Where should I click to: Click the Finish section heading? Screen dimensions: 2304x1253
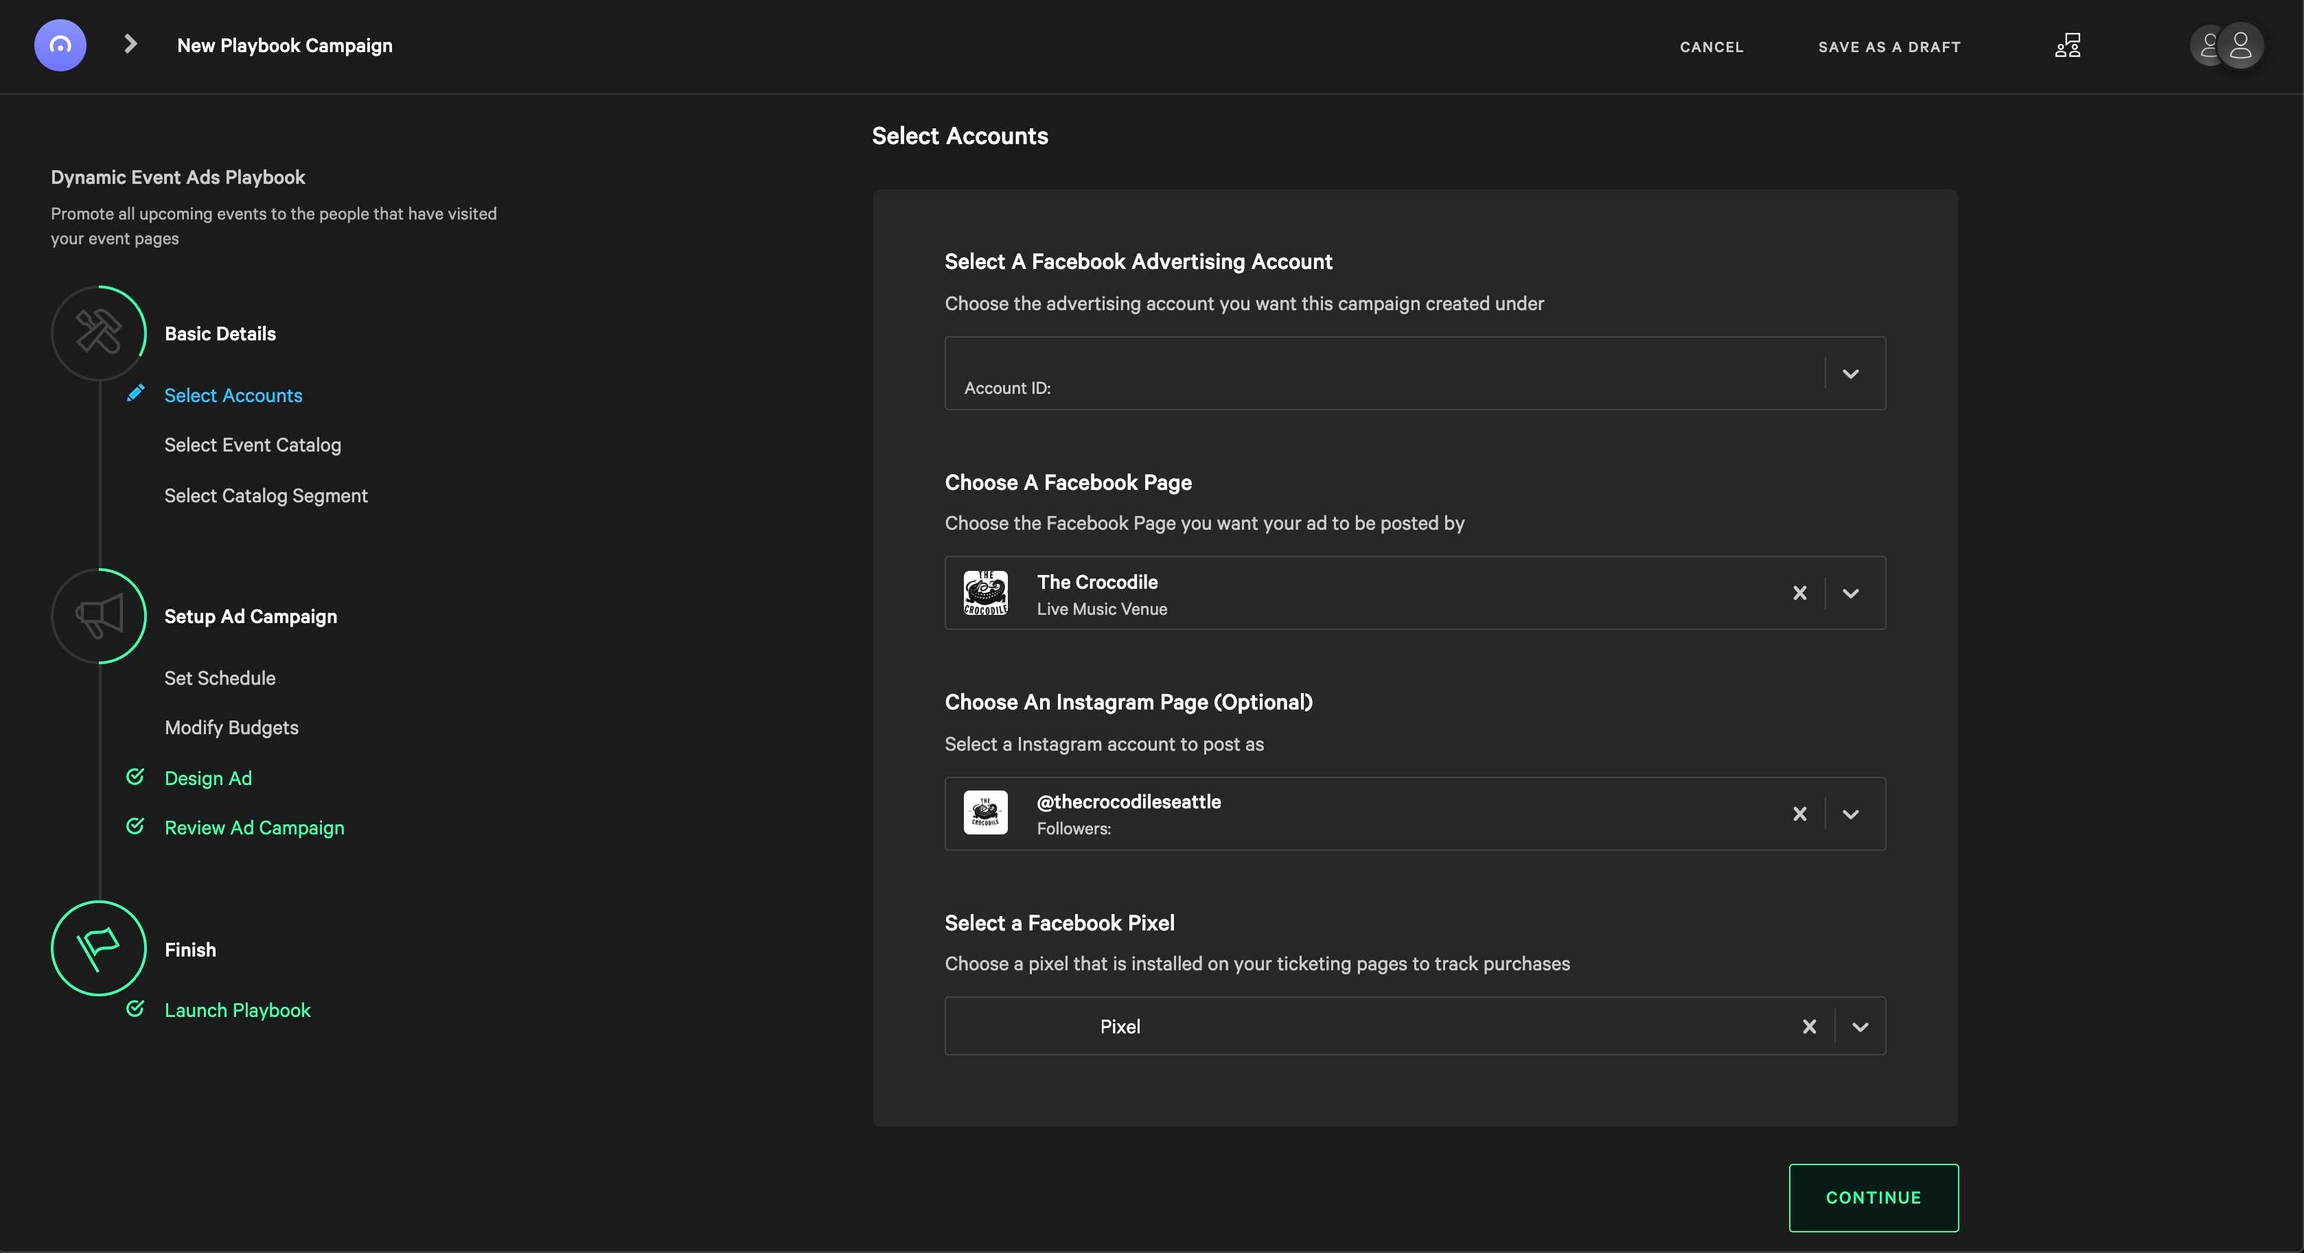(190, 950)
